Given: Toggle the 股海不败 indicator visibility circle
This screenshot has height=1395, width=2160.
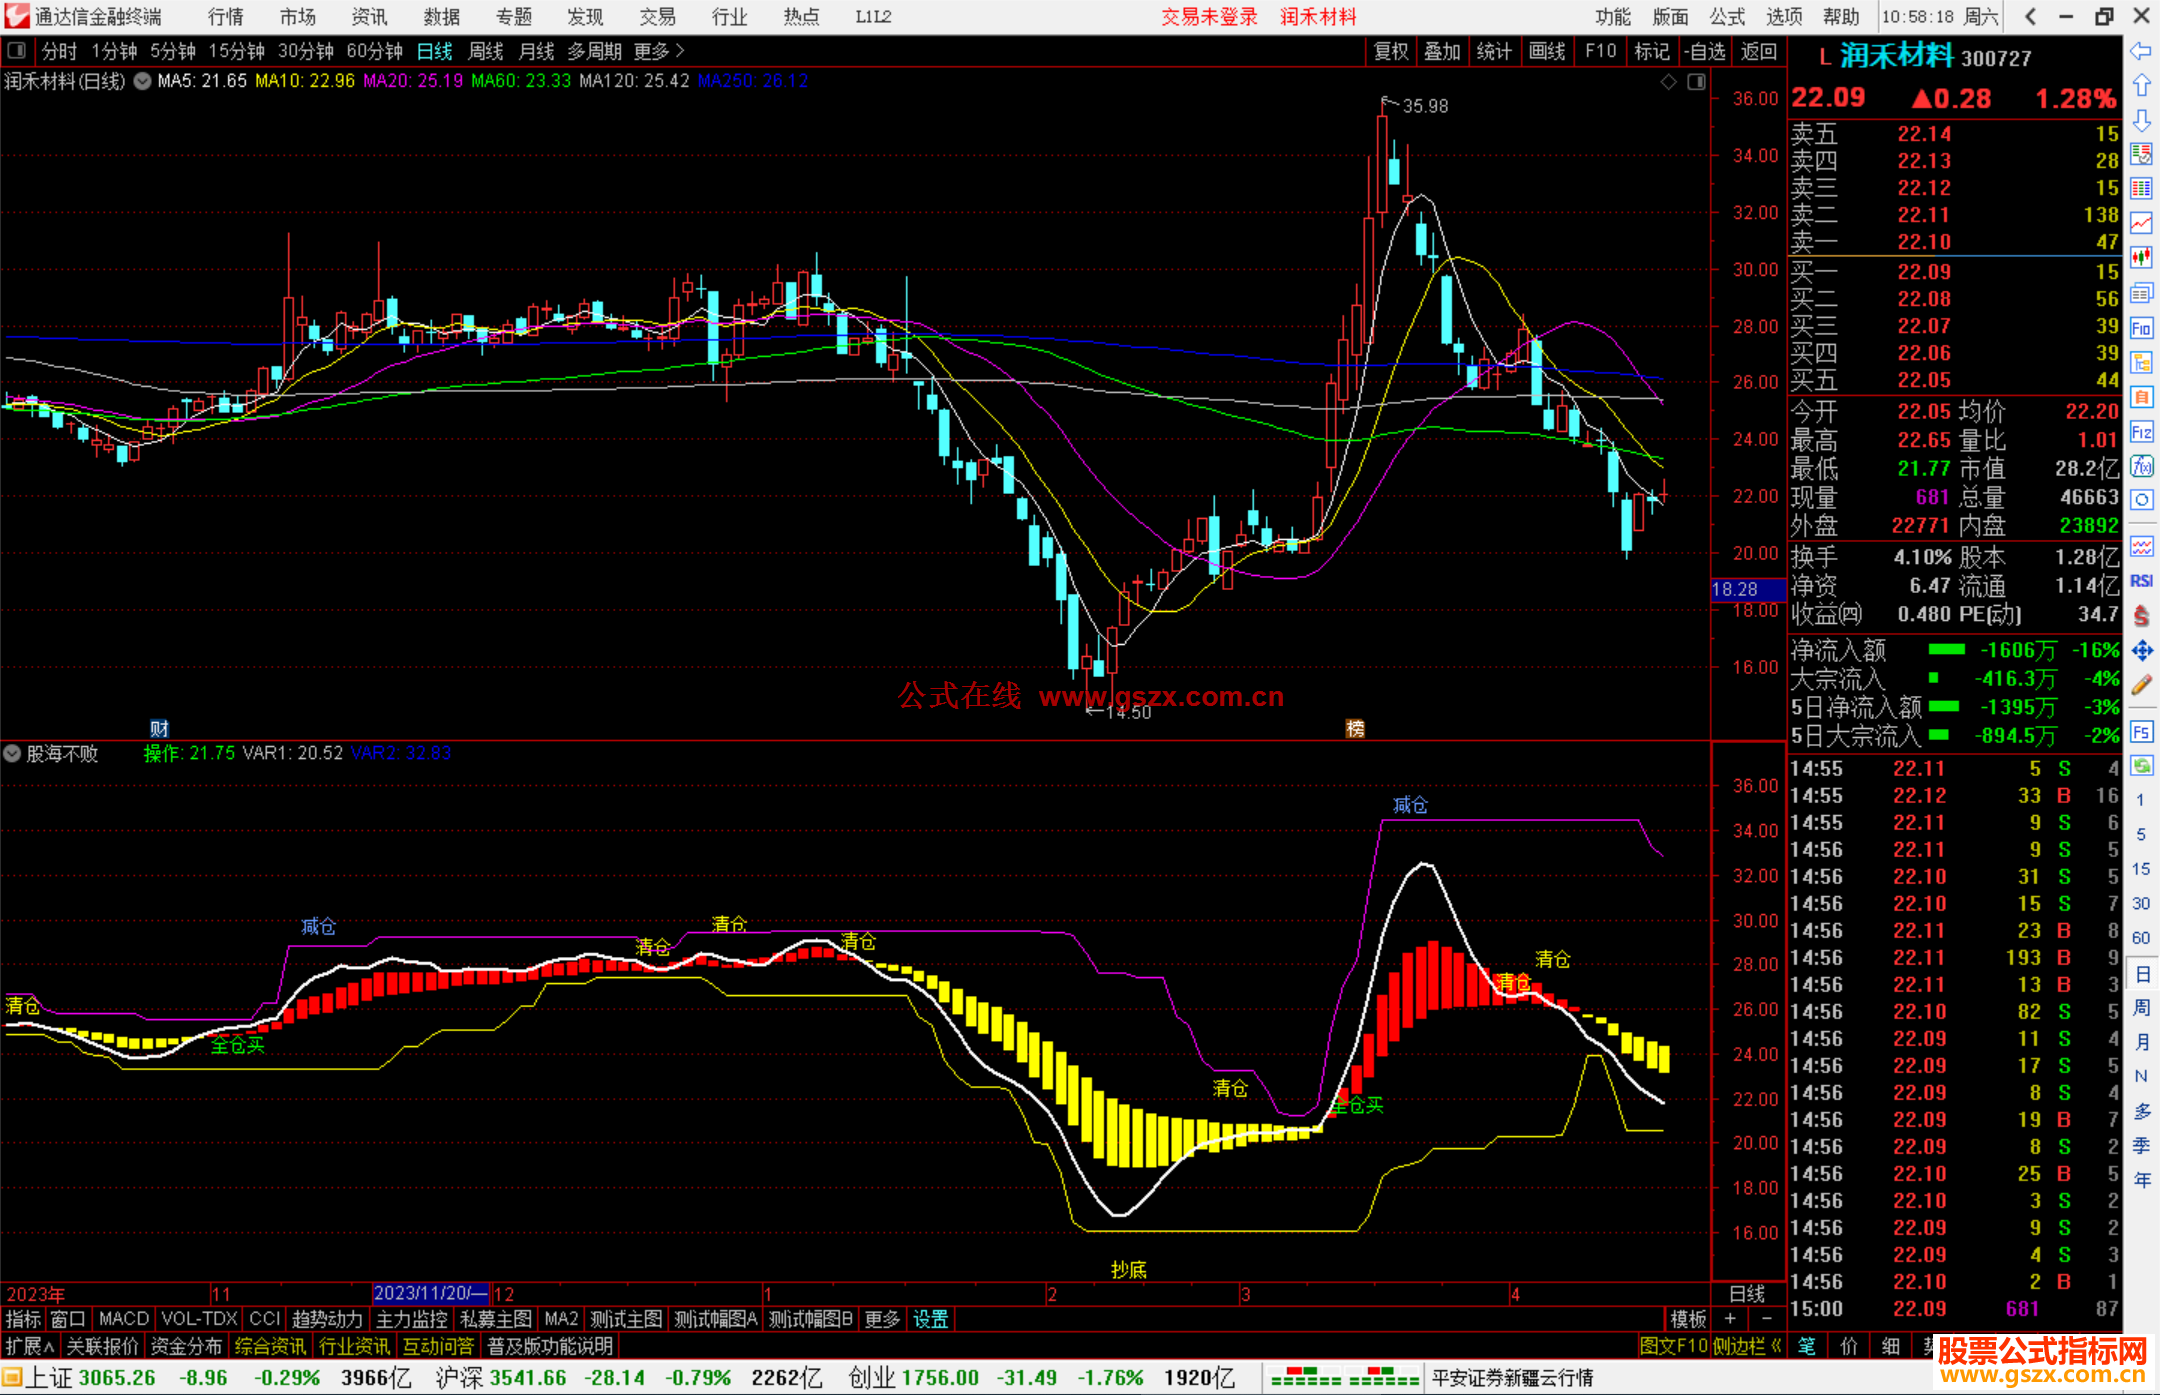Looking at the screenshot, I should pos(12,753).
